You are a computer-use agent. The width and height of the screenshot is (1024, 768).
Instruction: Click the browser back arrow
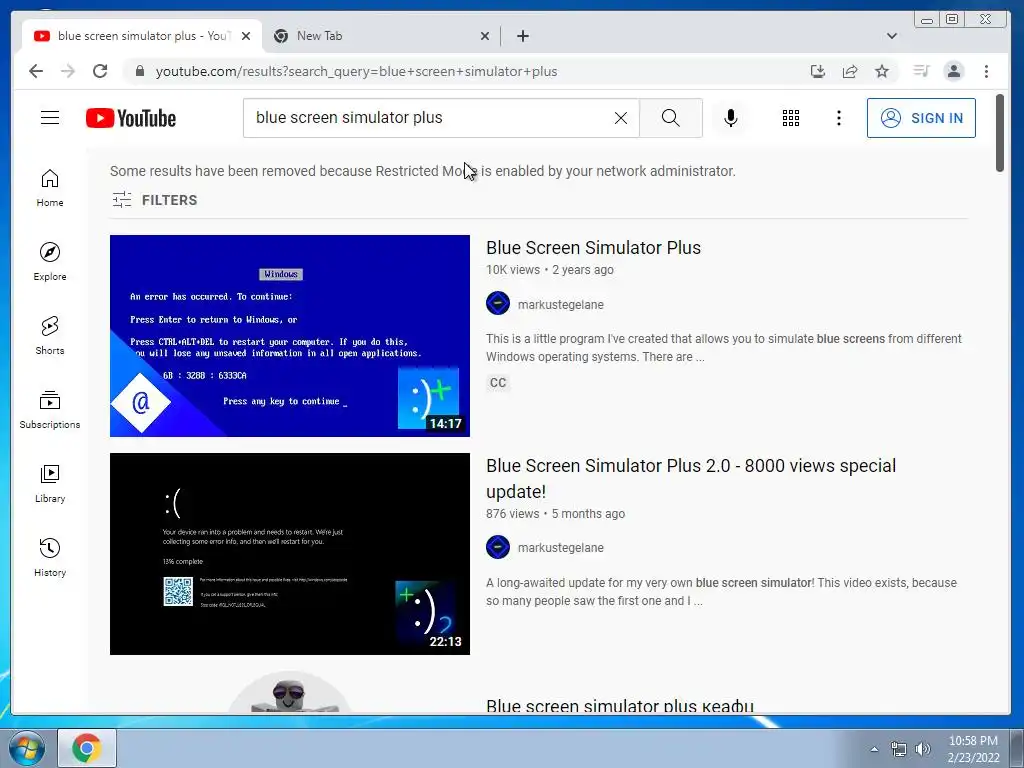point(36,71)
